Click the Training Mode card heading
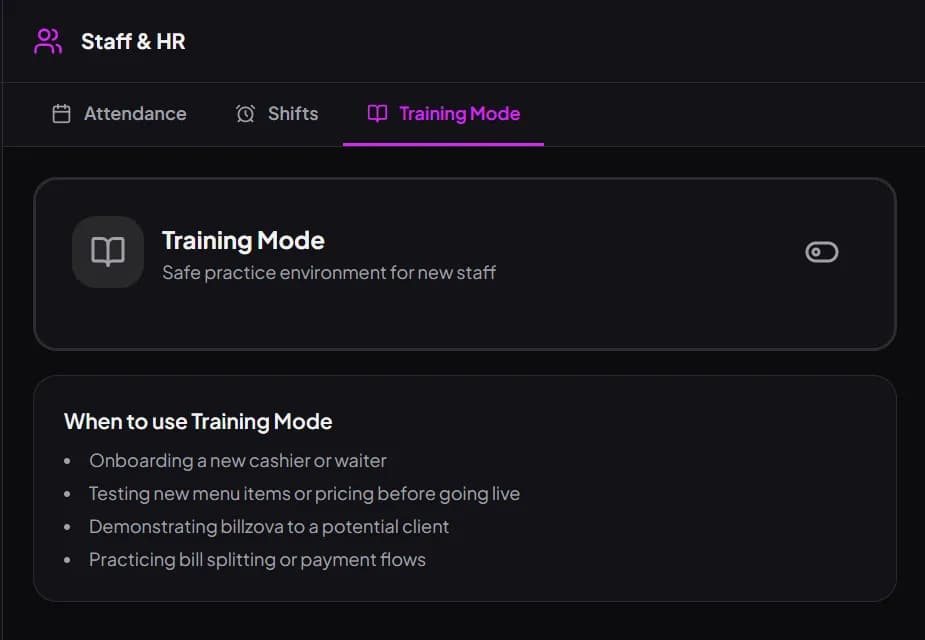Image resolution: width=925 pixels, height=640 pixels. [x=243, y=241]
